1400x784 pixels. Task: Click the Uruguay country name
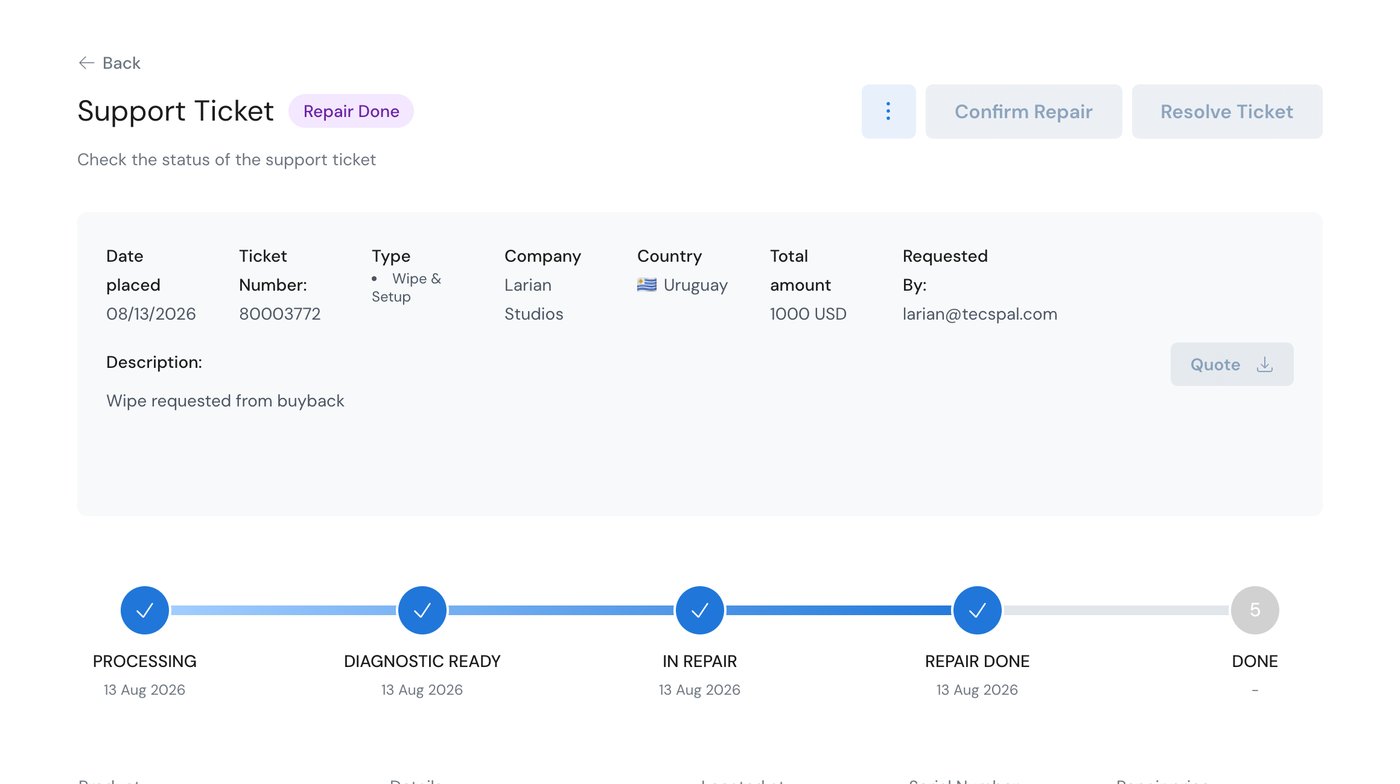coord(696,285)
